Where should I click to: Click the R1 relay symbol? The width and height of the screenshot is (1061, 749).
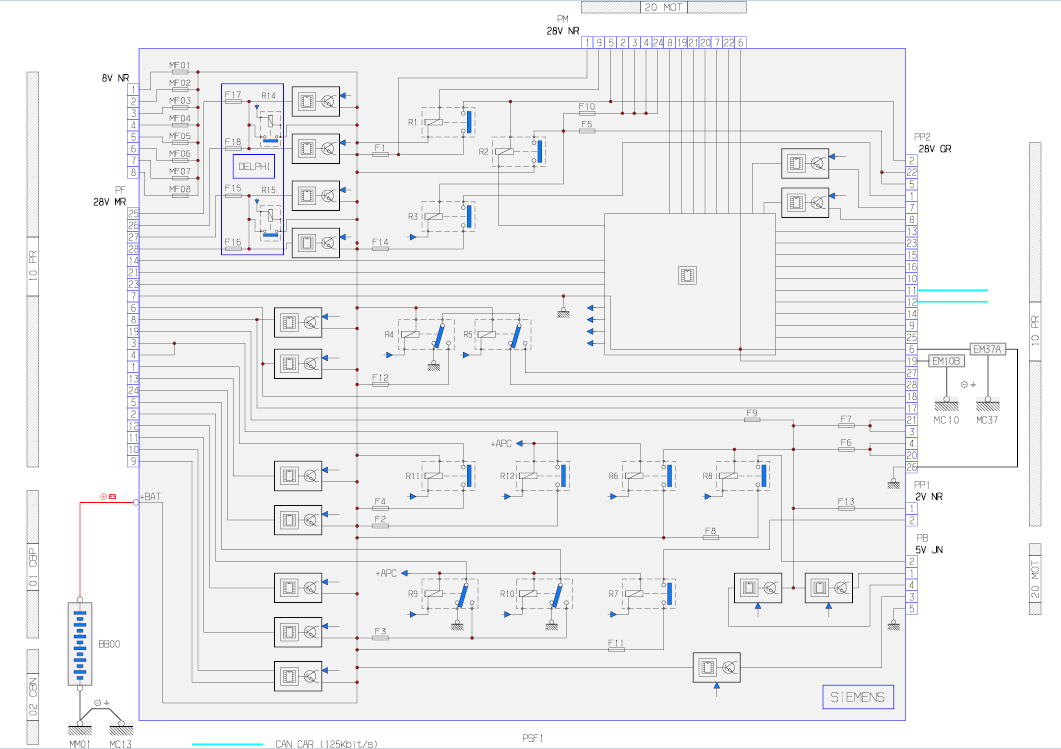(449, 122)
